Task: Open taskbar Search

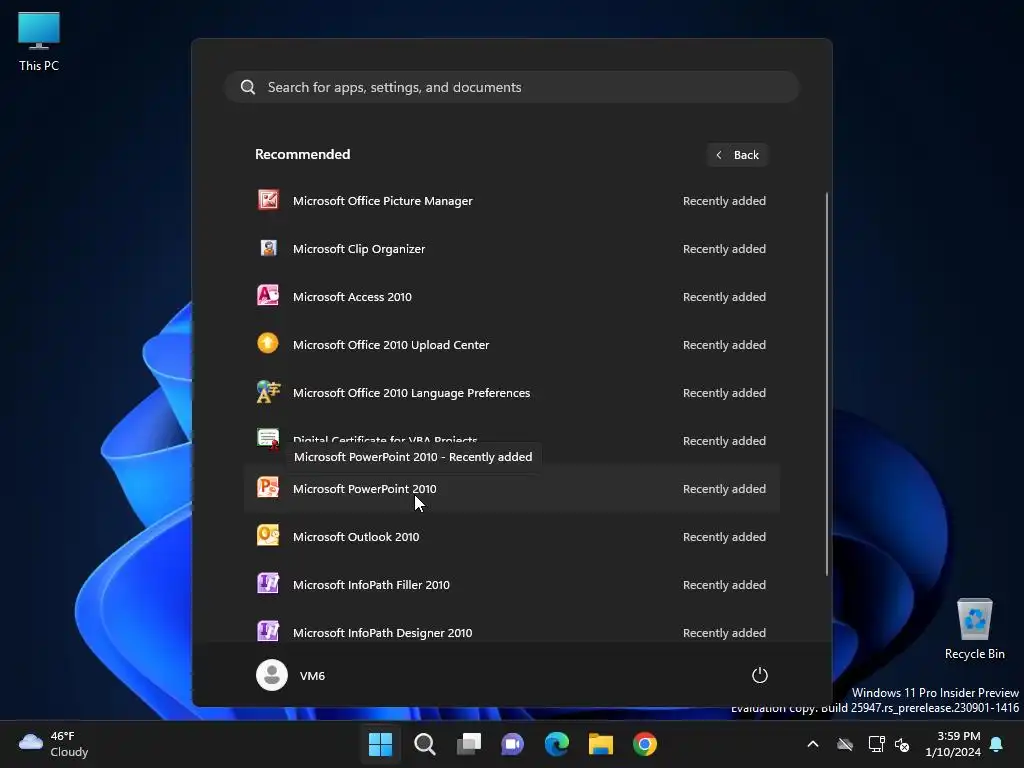Action: [424, 744]
